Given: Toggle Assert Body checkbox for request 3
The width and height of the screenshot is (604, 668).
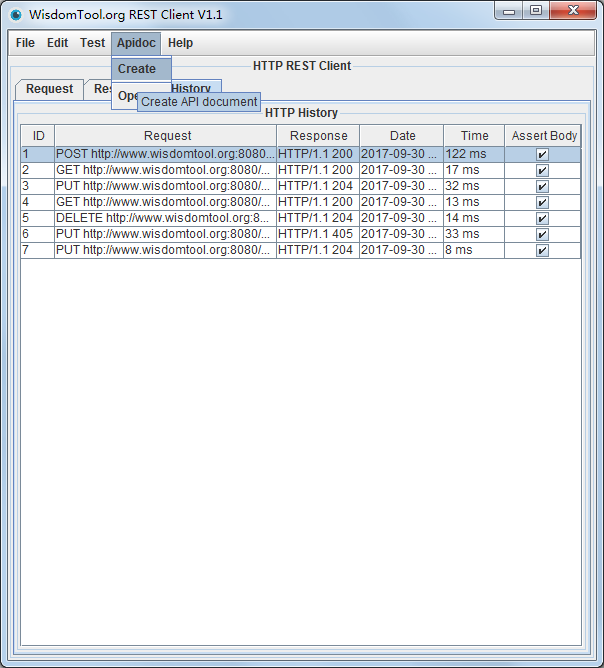Looking at the screenshot, I should [542, 186].
